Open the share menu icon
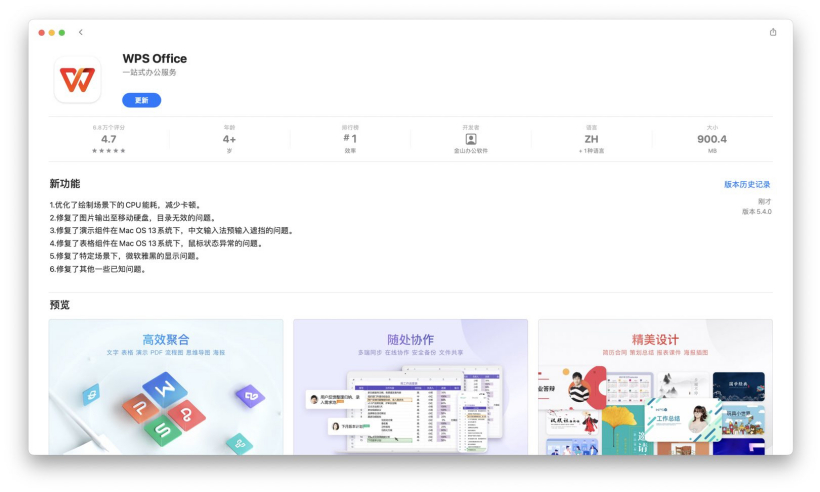The width and height of the screenshot is (820, 492). pyautogui.click(x=772, y=32)
